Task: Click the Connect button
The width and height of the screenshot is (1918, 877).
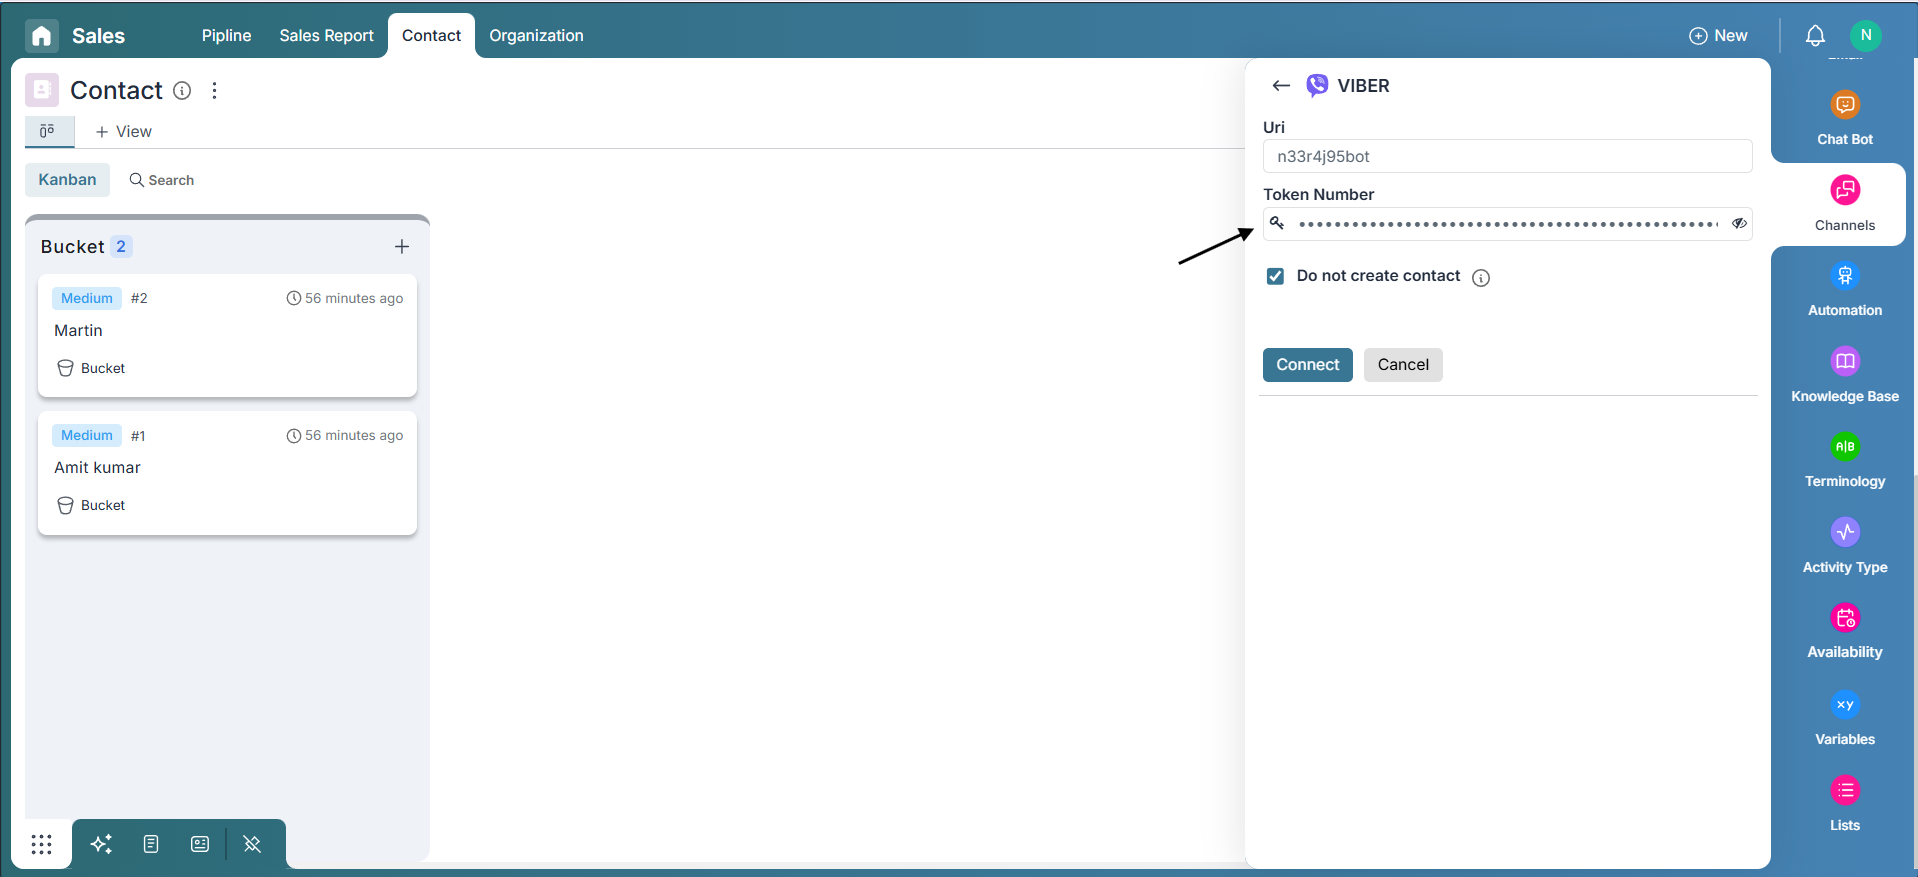Action: 1307,365
